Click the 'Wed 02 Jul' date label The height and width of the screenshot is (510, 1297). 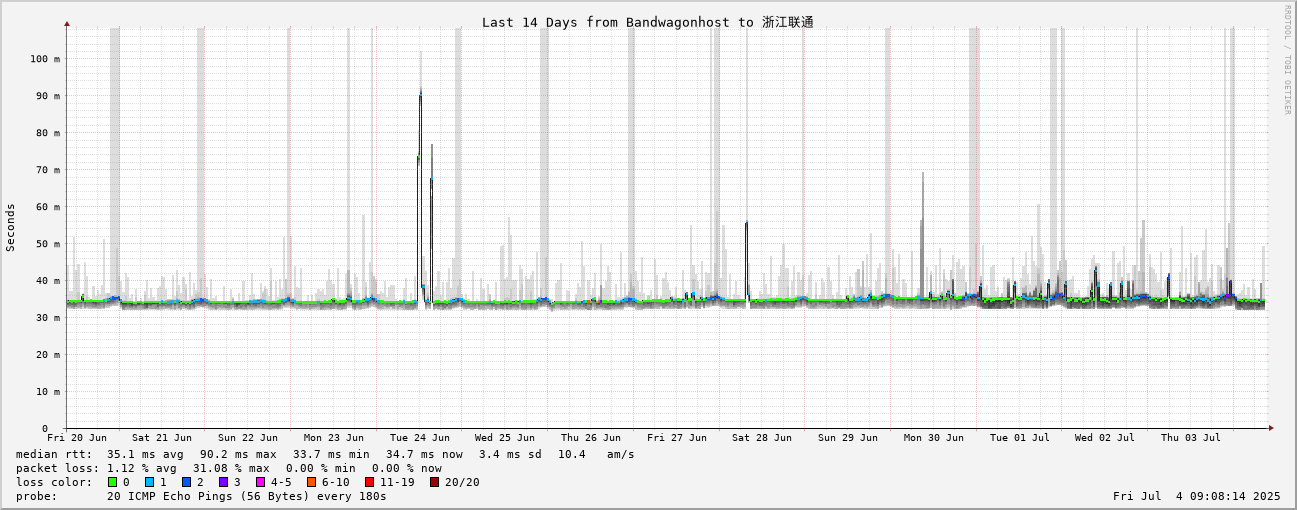1105,438
